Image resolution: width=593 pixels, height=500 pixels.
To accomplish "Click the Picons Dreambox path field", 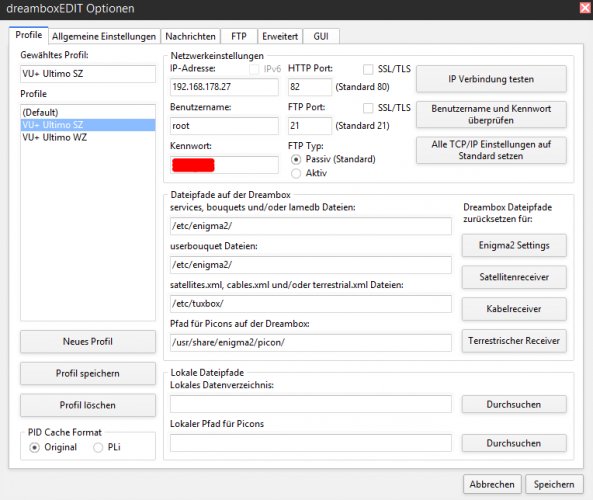I will (310, 343).
